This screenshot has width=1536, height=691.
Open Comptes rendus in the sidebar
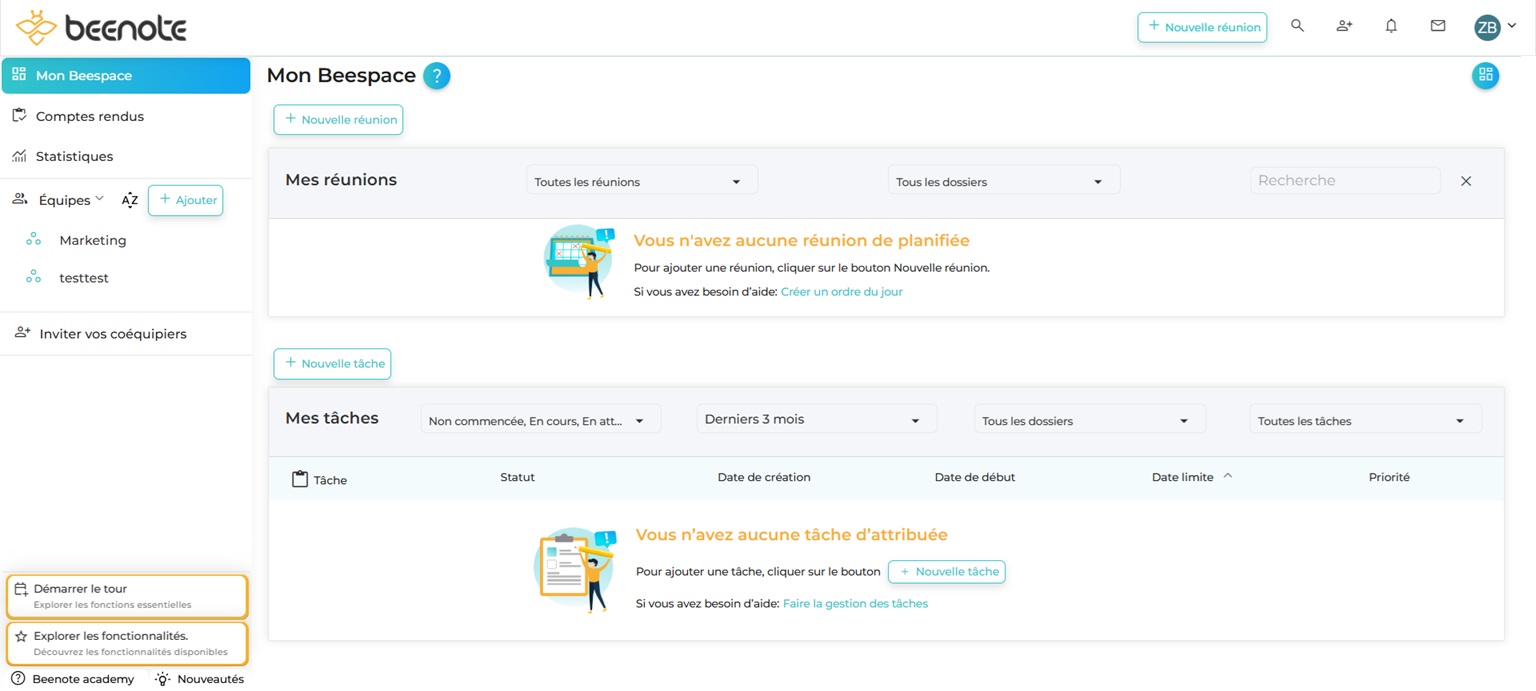click(90, 116)
